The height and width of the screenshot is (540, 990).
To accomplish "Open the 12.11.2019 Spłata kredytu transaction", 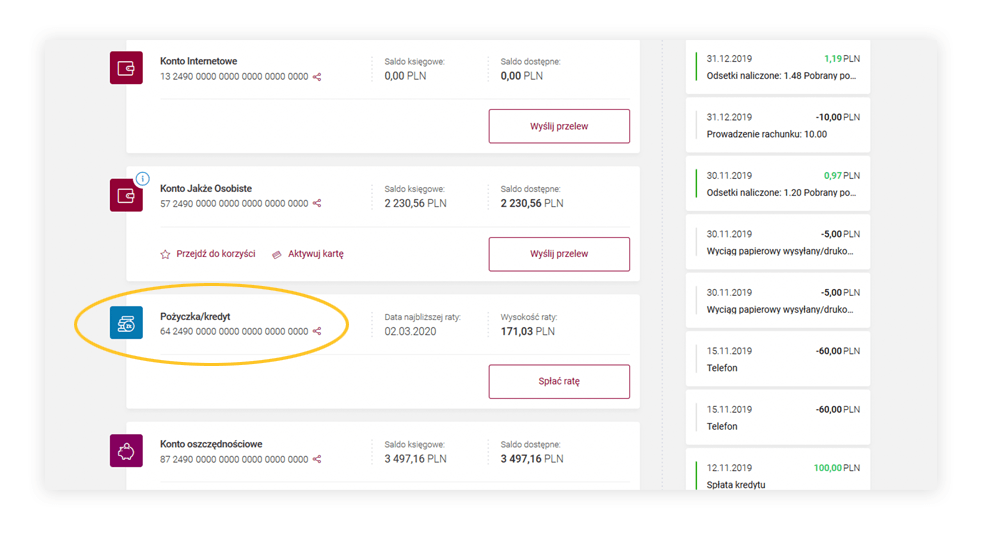I will click(x=777, y=475).
